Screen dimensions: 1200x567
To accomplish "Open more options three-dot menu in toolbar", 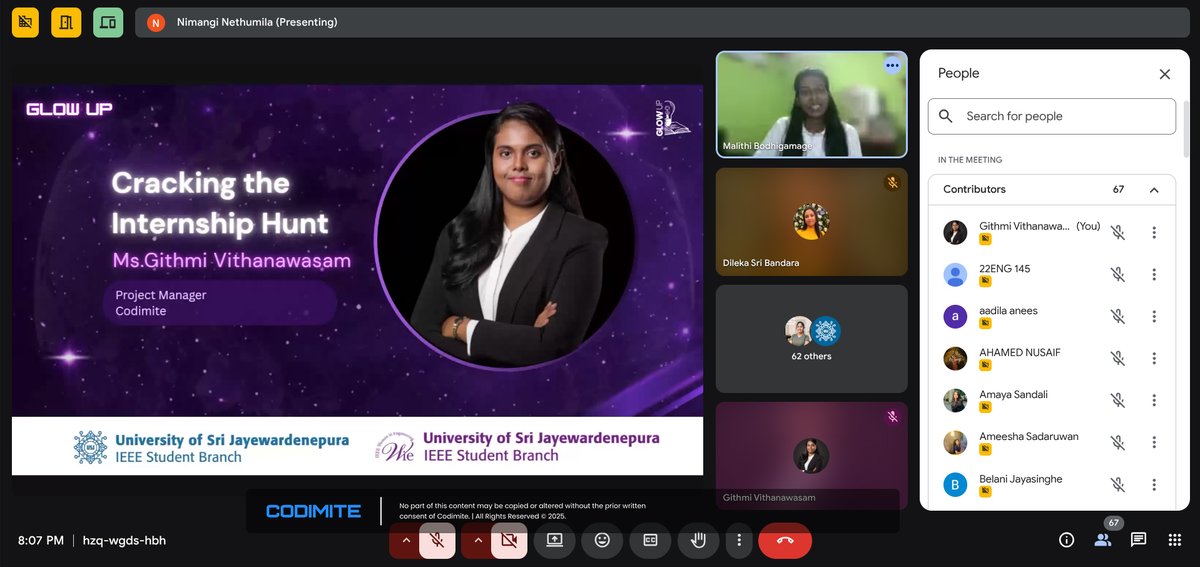I will point(739,540).
